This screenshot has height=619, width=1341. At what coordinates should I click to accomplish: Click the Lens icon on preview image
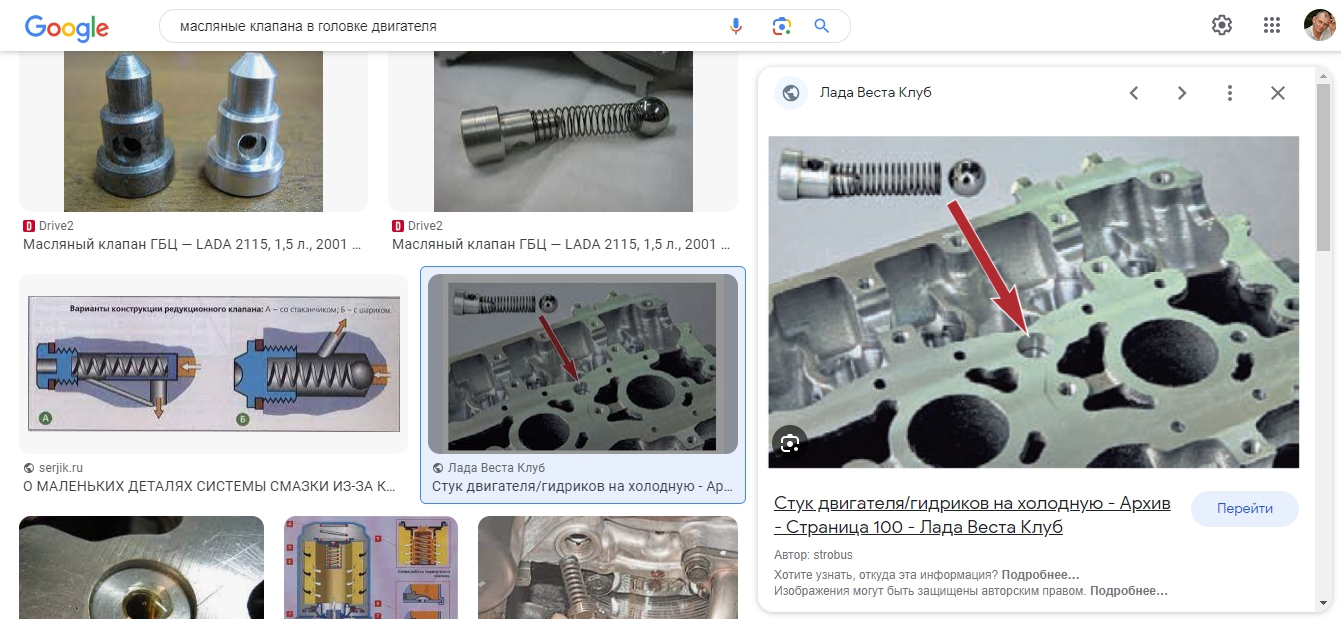[x=790, y=443]
